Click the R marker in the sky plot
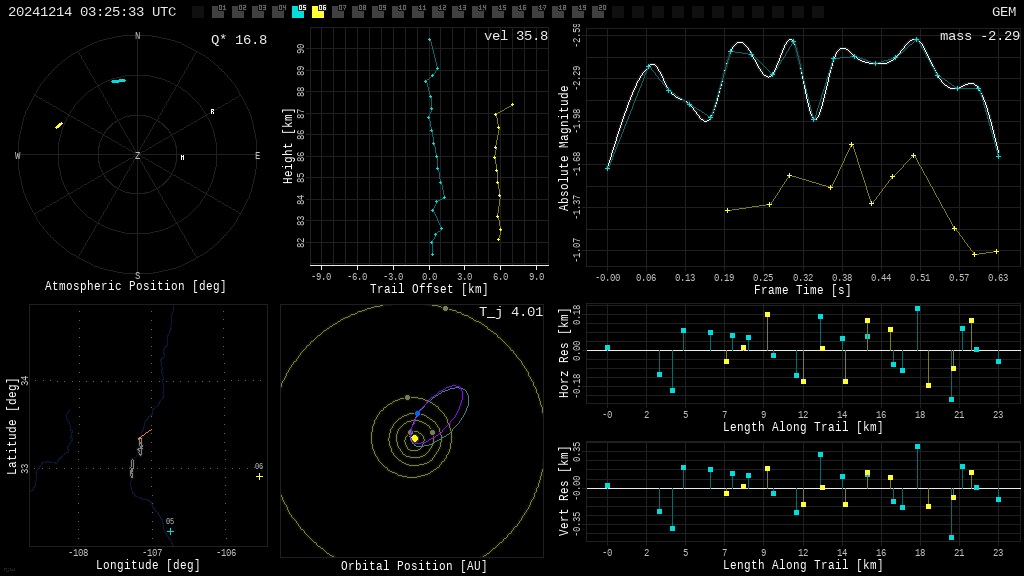 click(212, 112)
